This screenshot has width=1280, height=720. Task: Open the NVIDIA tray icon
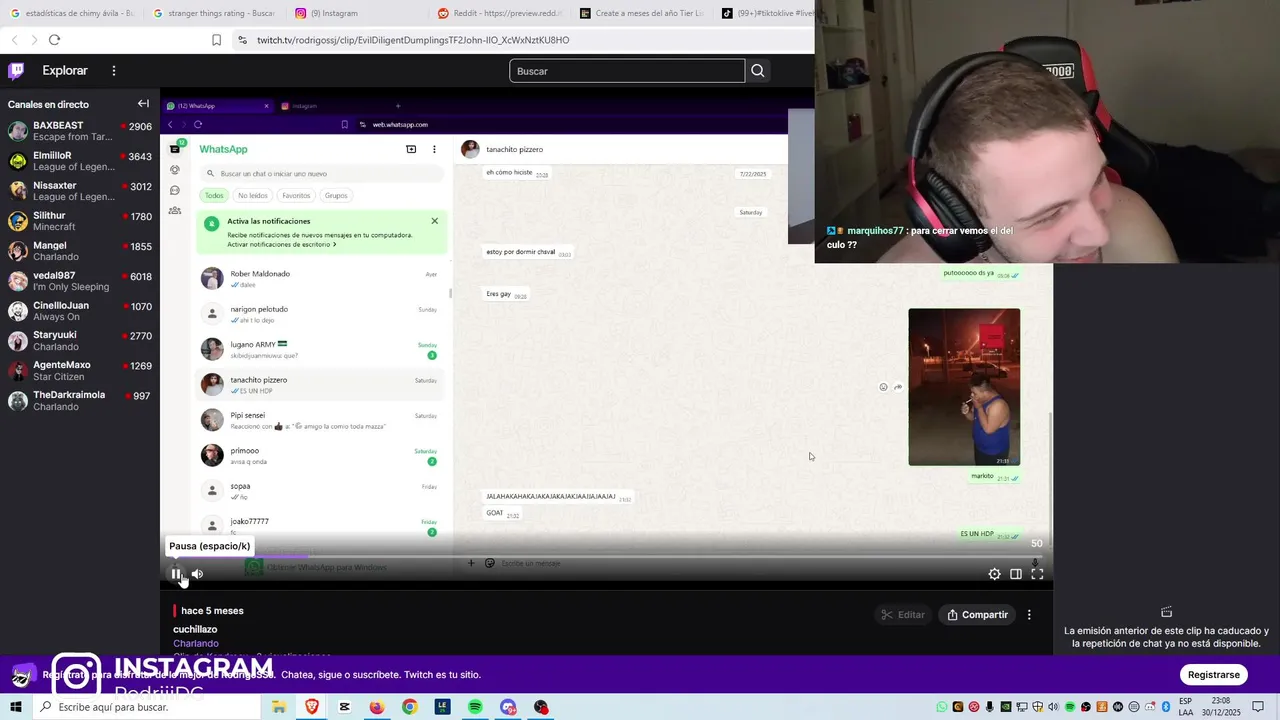pos(1006,707)
